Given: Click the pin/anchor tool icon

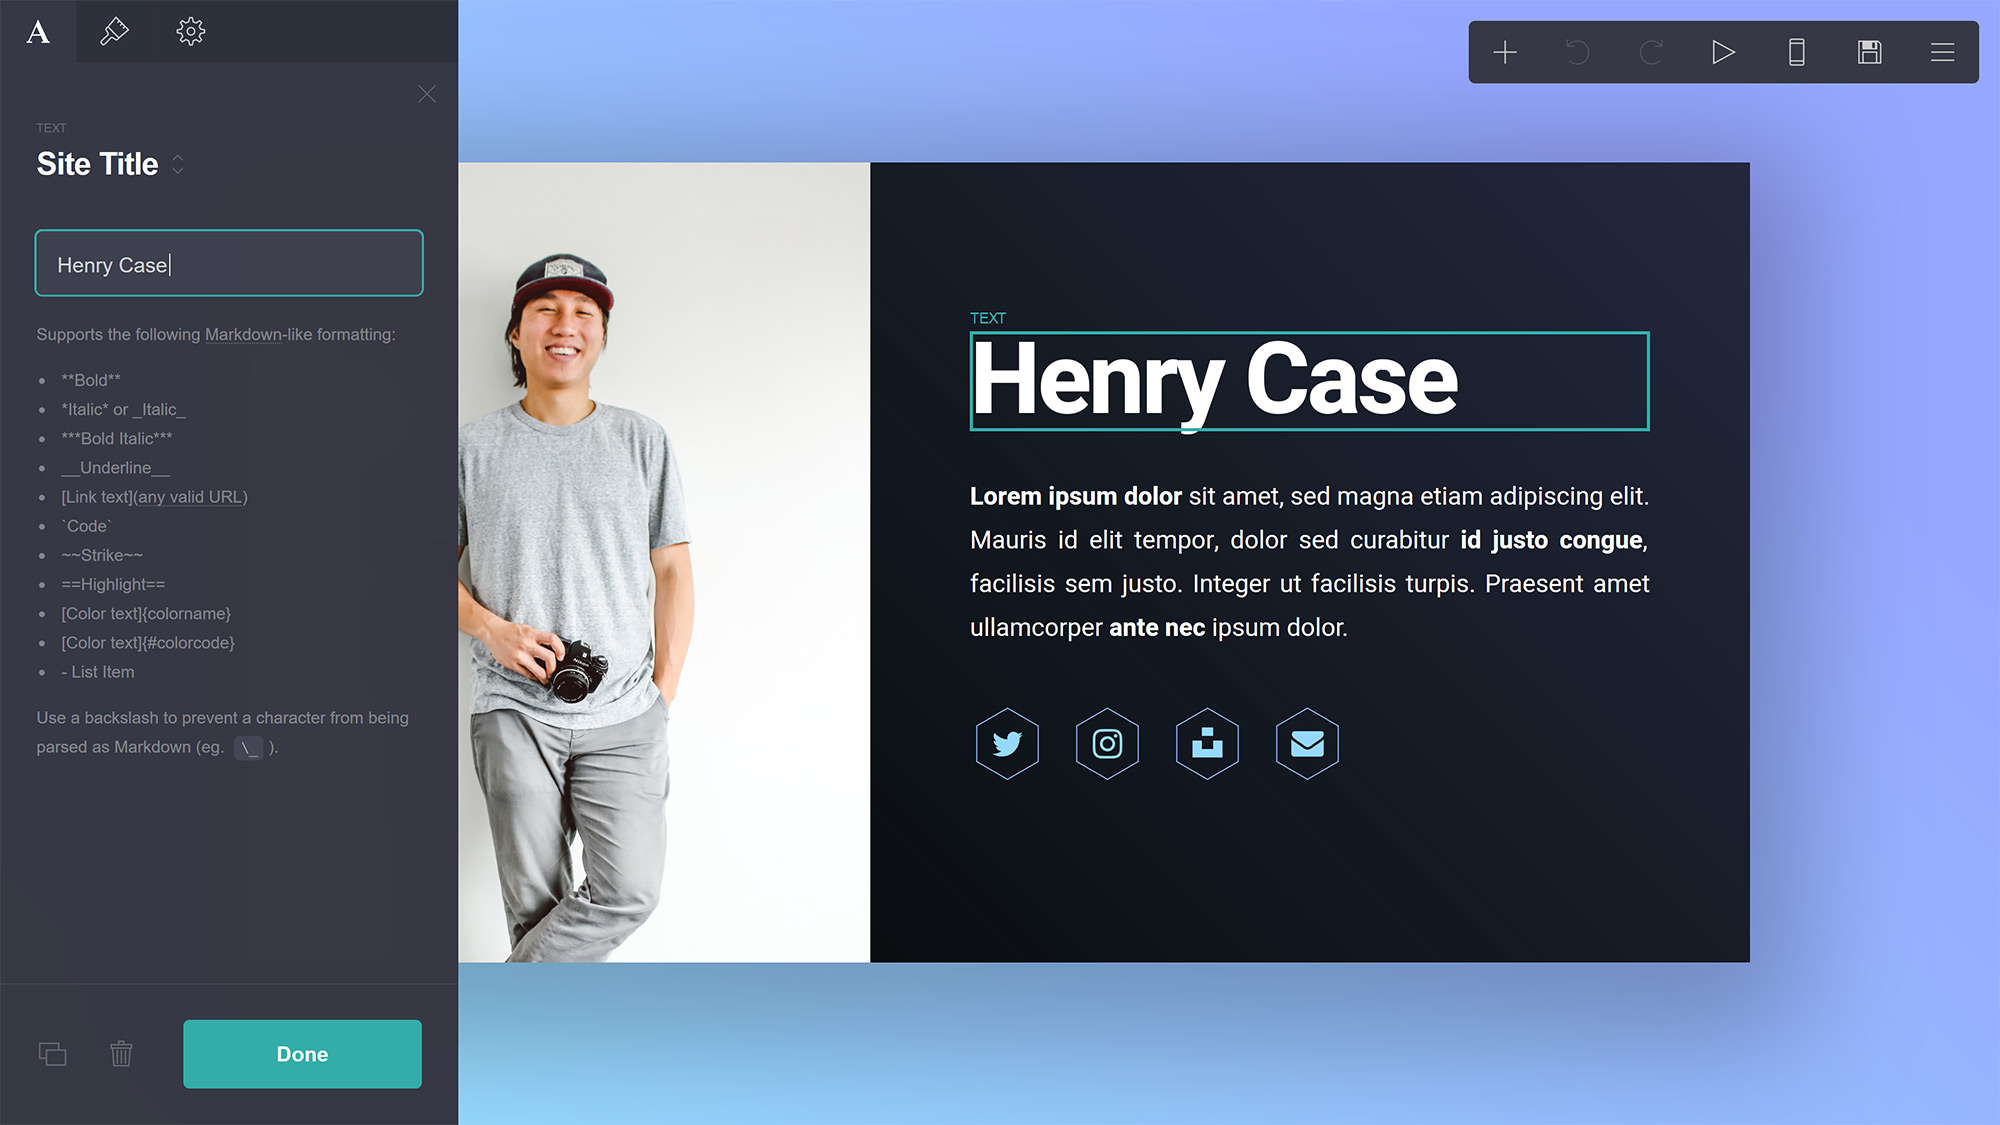Looking at the screenshot, I should click(x=114, y=30).
